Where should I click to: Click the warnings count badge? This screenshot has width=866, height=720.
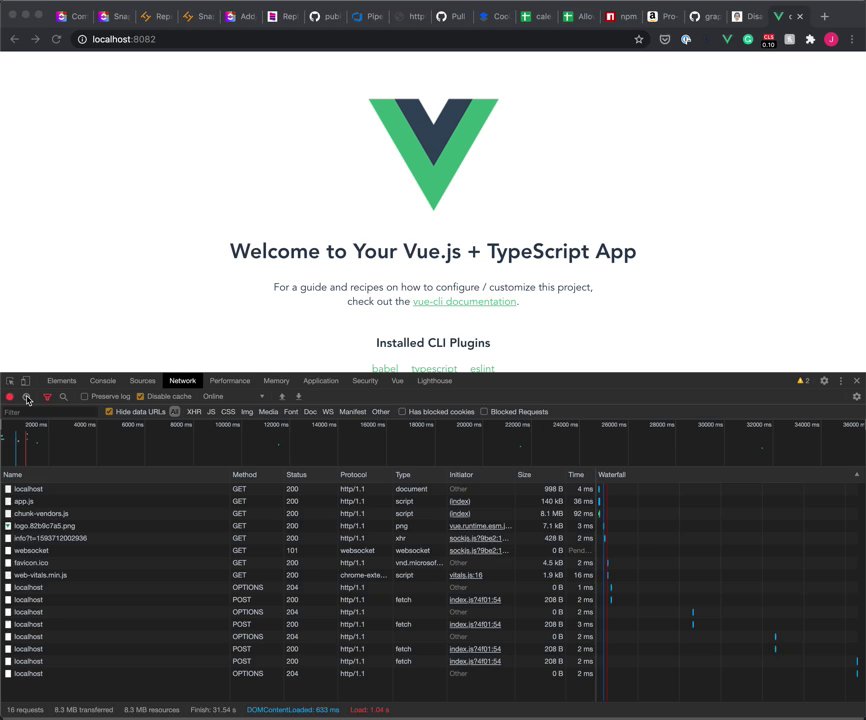click(x=804, y=381)
